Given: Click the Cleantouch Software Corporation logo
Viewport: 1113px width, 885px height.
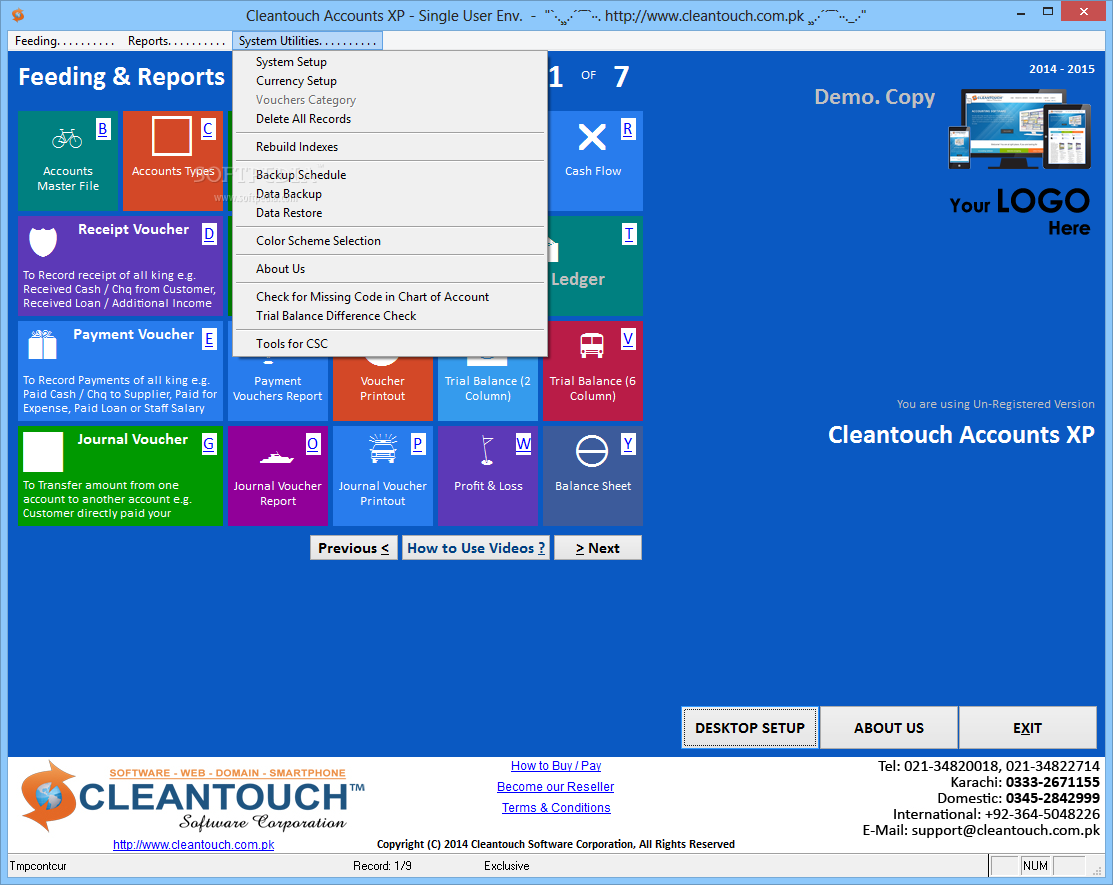Looking at the screenshot, I should 193,798.
